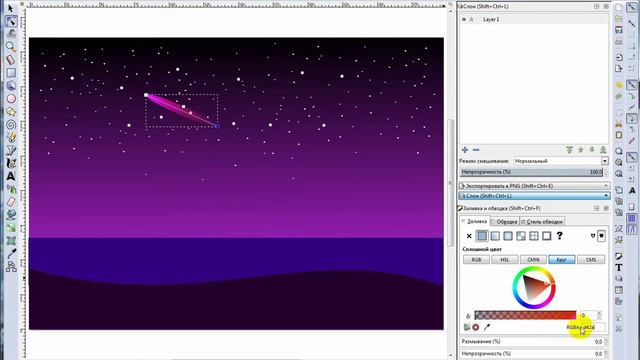The height and width of the screenshot is (360, 640).
Task: Click the New document icon
Action: click(619, 7)
